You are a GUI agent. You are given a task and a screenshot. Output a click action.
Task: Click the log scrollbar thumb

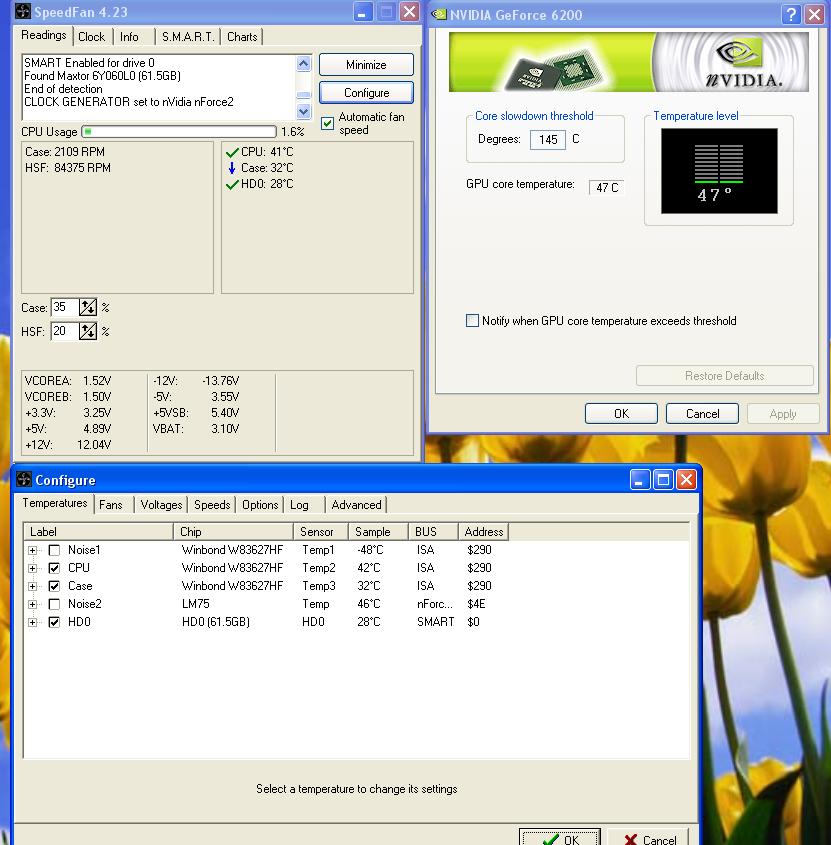pos(304,95)
